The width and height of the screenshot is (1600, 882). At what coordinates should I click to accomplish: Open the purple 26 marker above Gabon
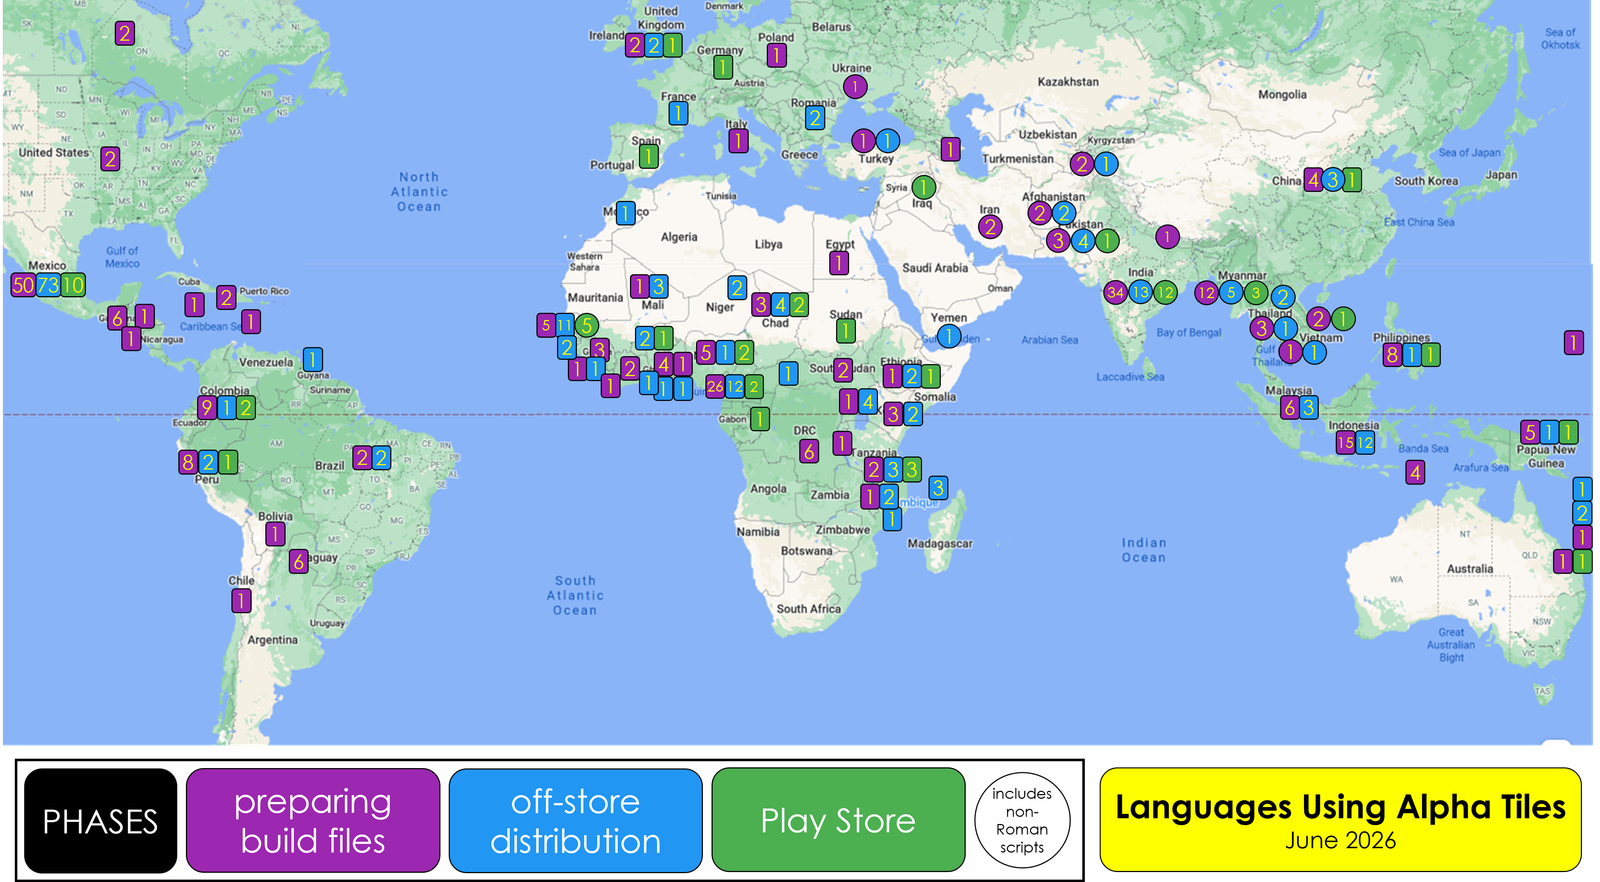click(x=715, y=386)
